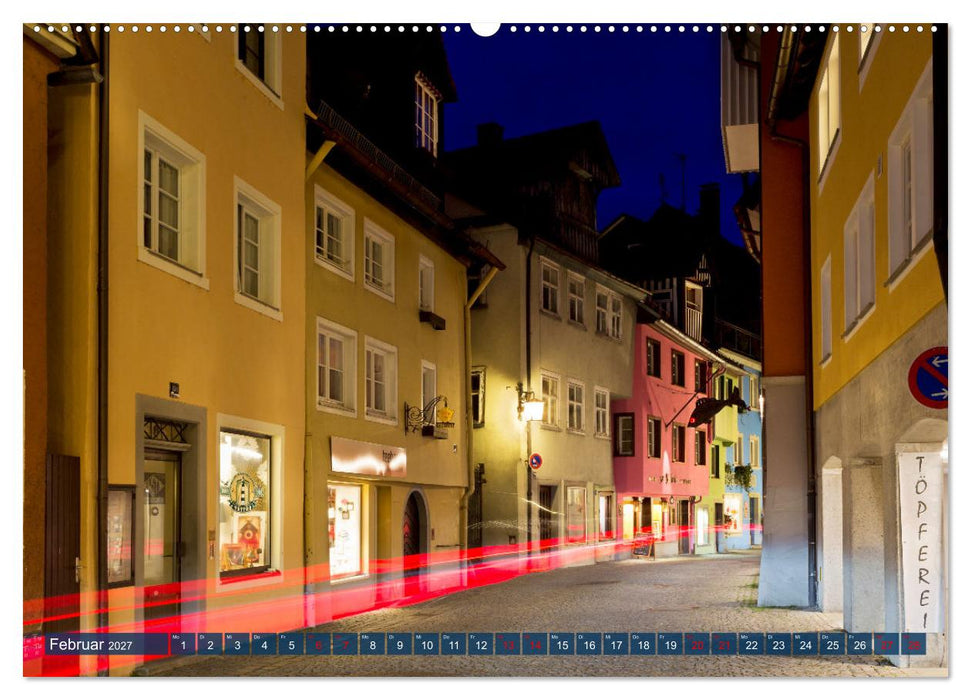Click day 26 in the calendar strip
This screenshot has width=971, height=700.
click(x=860, y=644)
